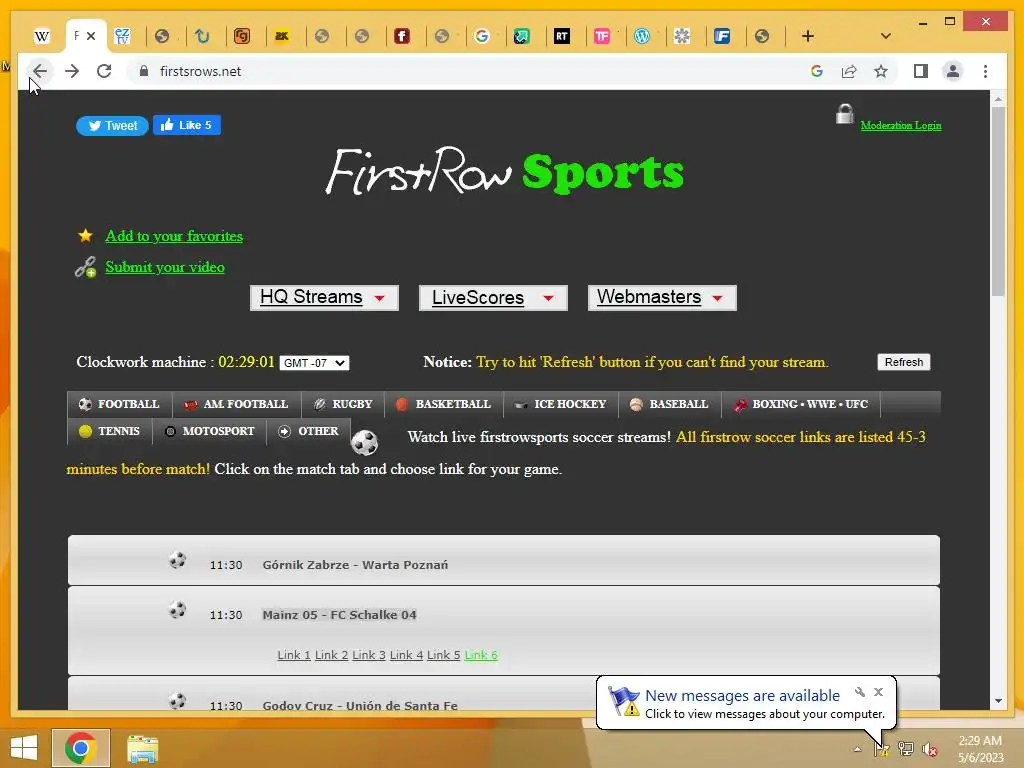Click the chain link icon beside Submit your video

point(86,267)
